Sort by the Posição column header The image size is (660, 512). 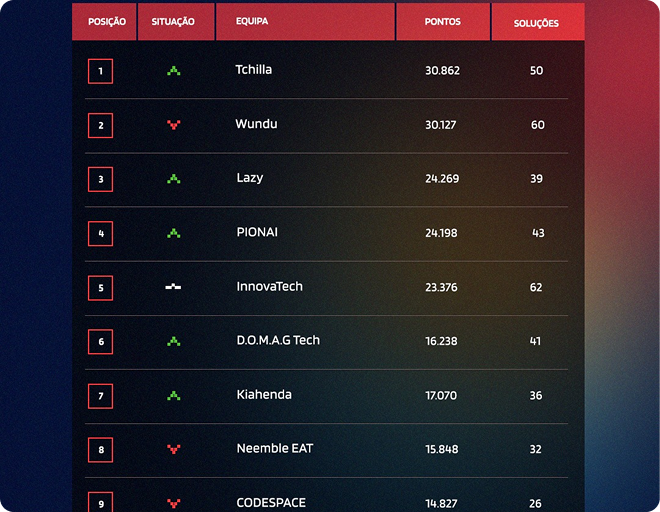106,22
